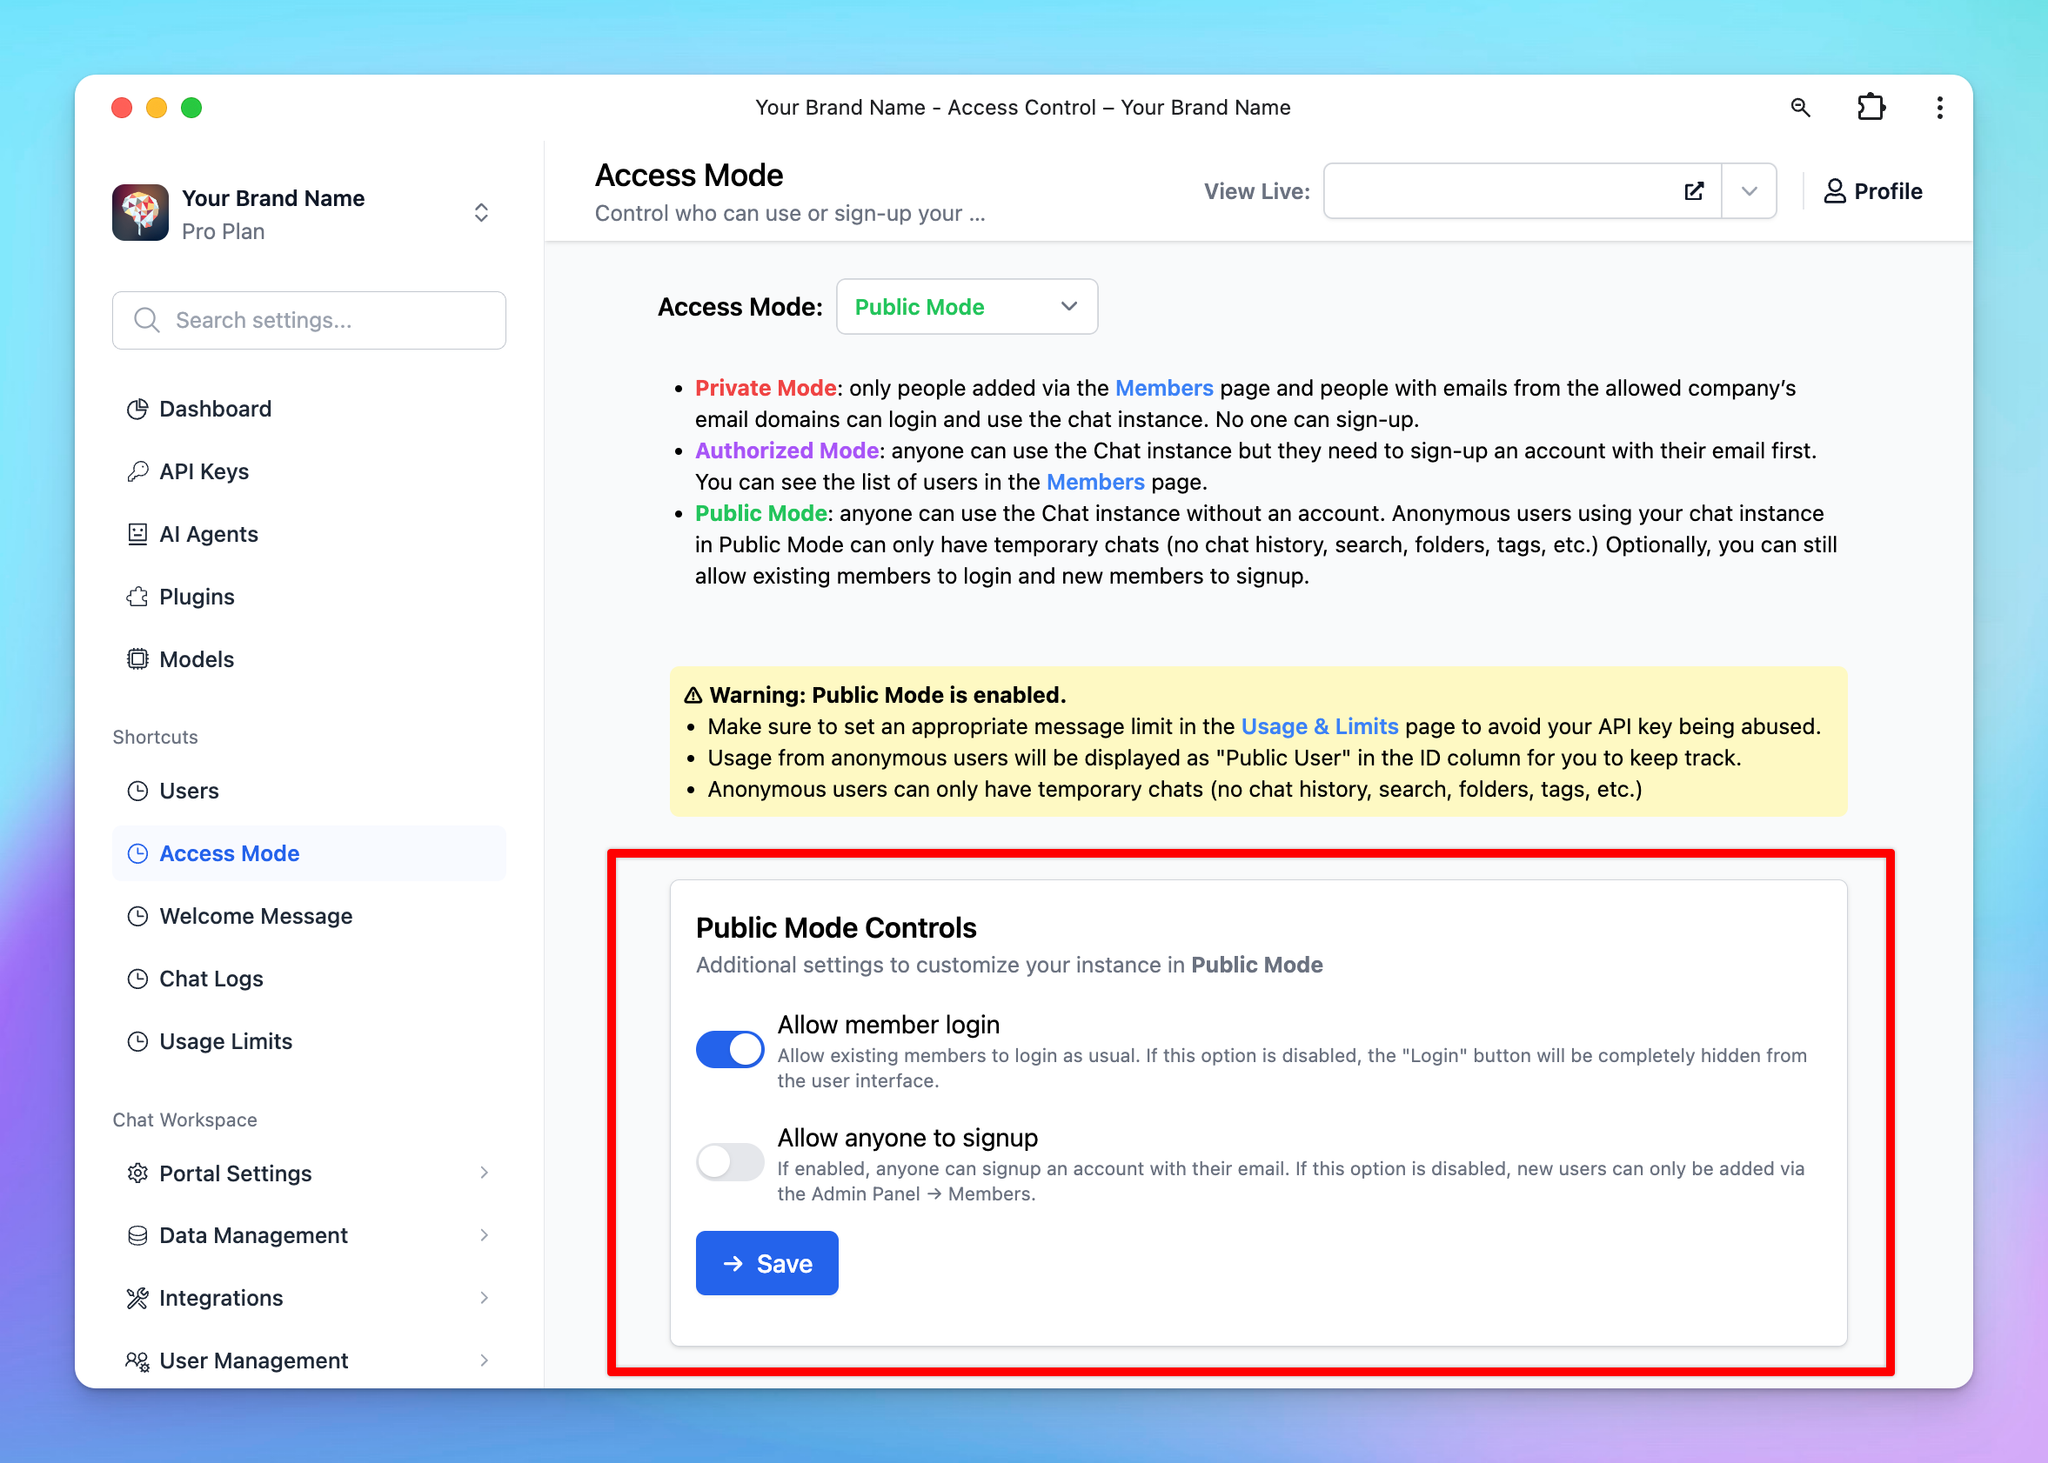Viewport: 2048px width, 1463px height.
Task: Open the Welcome Message shortcut
Action: 309,916
